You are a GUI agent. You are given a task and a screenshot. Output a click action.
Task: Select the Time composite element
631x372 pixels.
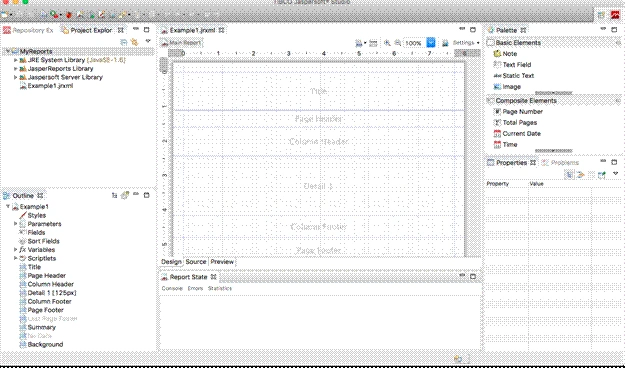[505, 144]
